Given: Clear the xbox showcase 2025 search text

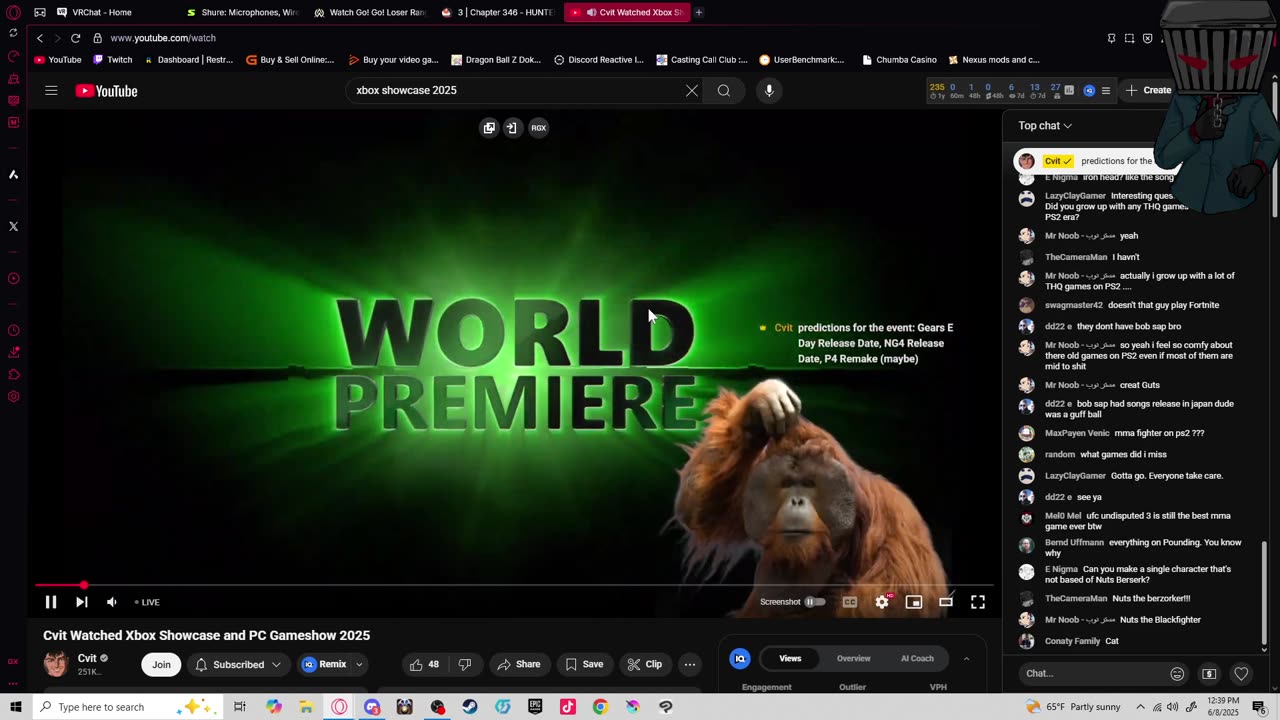Looking at the screenshot, I should pos(691,91).
